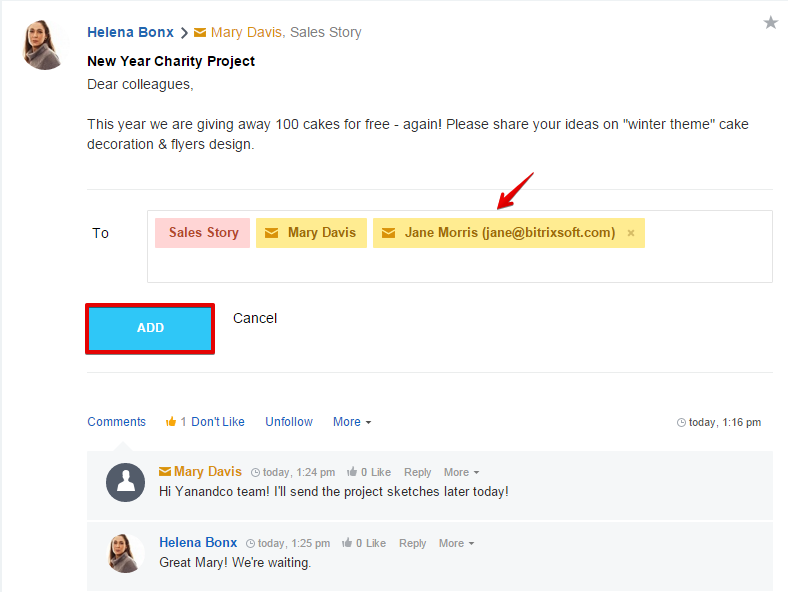The width and height of the screenshot is (788, 592).
Task: Click the post timestamp today, 1:16 pm
Action: [725, 422]
